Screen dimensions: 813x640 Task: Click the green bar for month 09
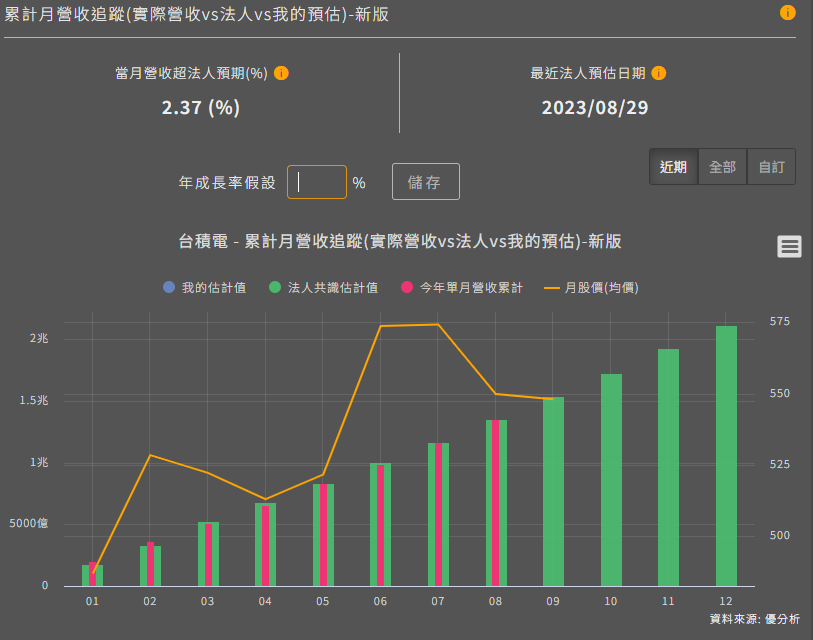point(553,492)
